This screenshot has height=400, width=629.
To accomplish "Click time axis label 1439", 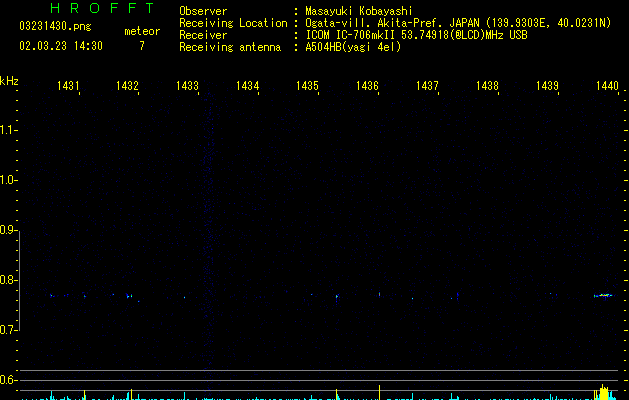I will [x=547, y=85].
